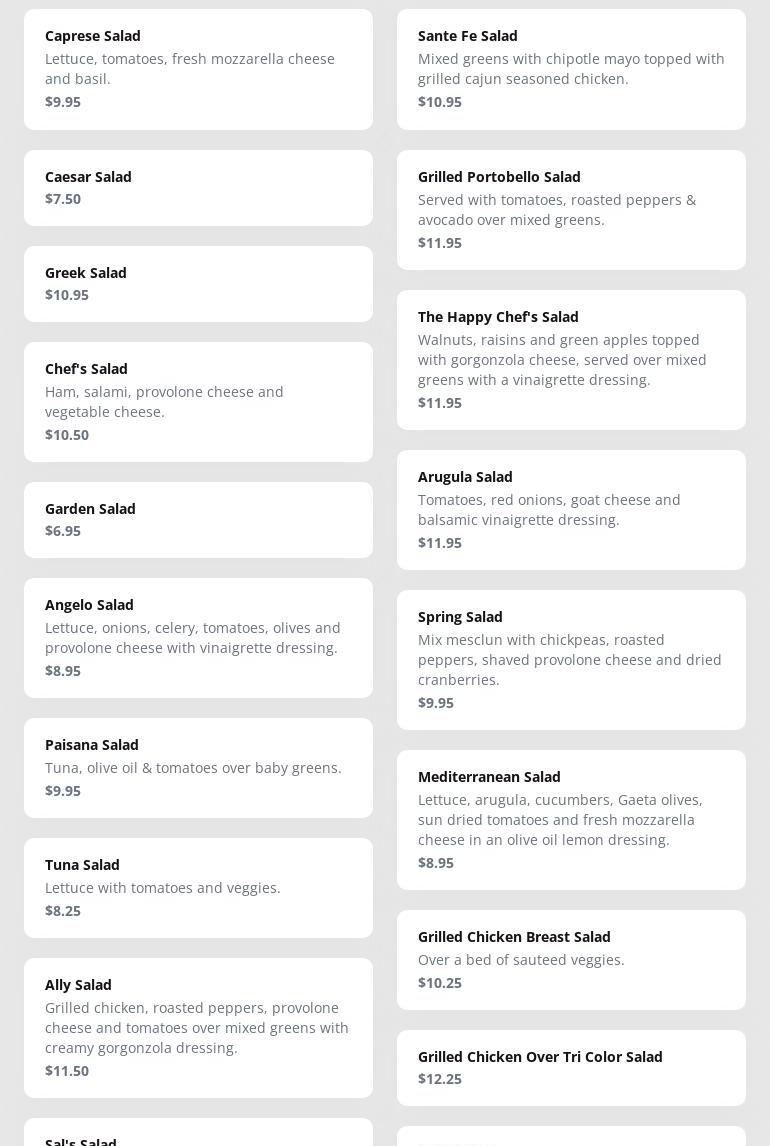This screenshot has height=1146, width=770.
Task: Click the Arugula Salad card
Action: coord(571,510)
